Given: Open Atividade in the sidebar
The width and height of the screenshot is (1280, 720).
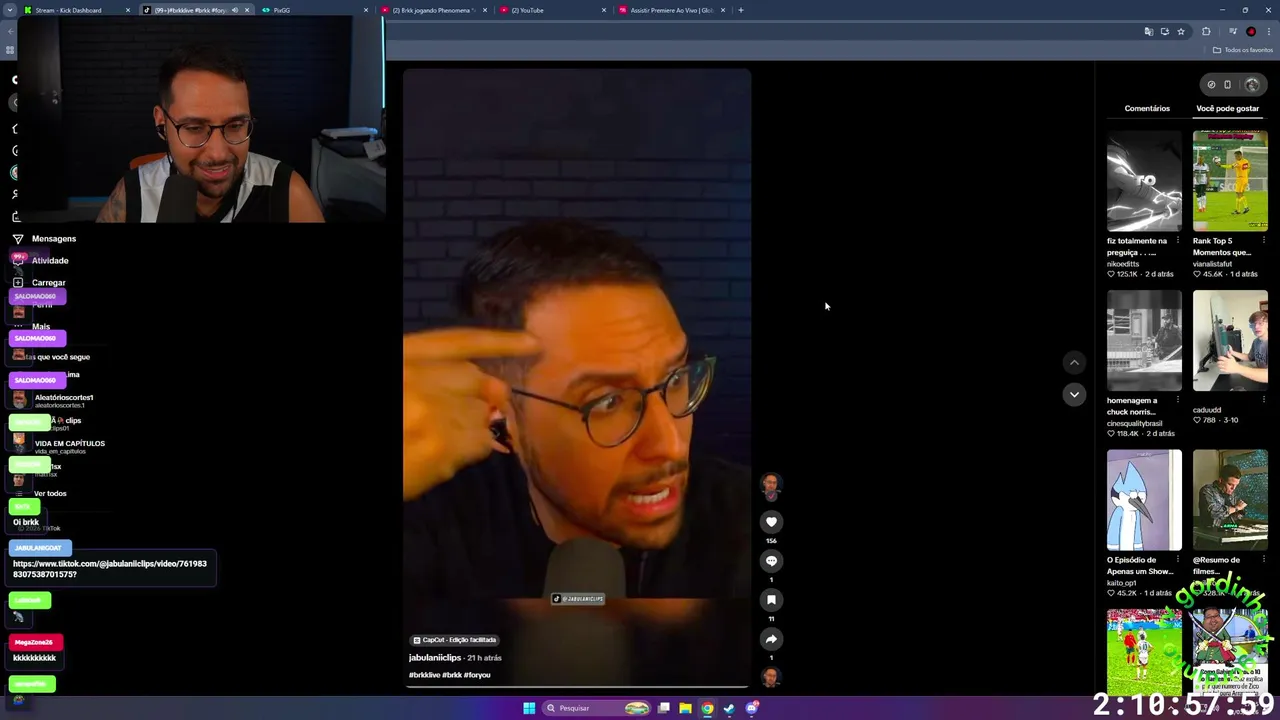Looking at the screenshot, I should point(50,261).
